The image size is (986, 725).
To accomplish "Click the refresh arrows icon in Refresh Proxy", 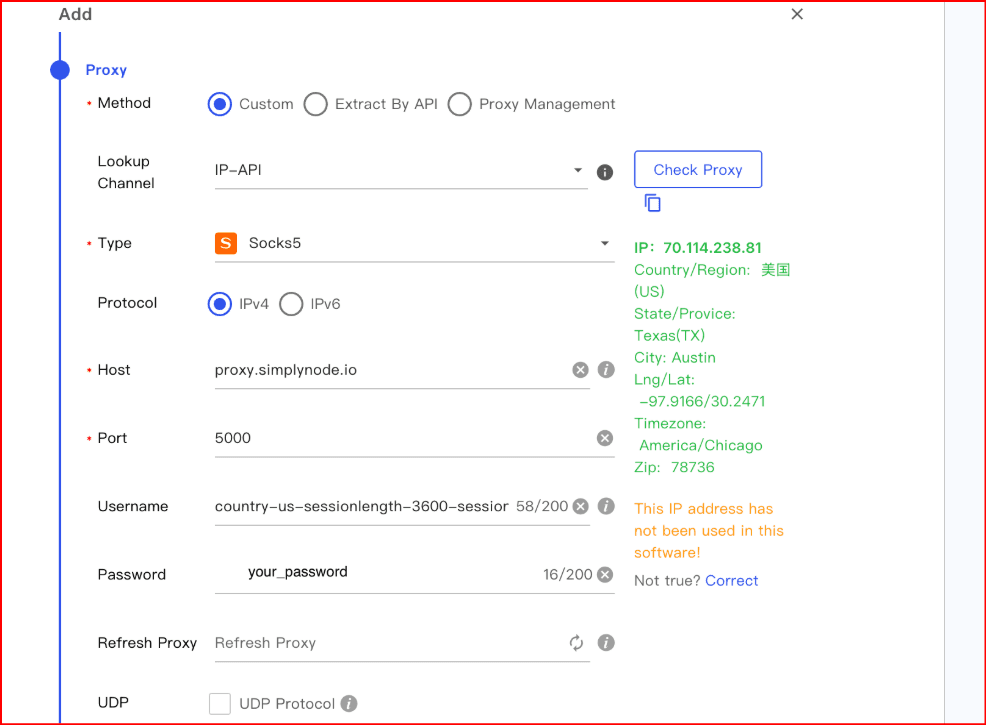I will click(x=577, y=643).
